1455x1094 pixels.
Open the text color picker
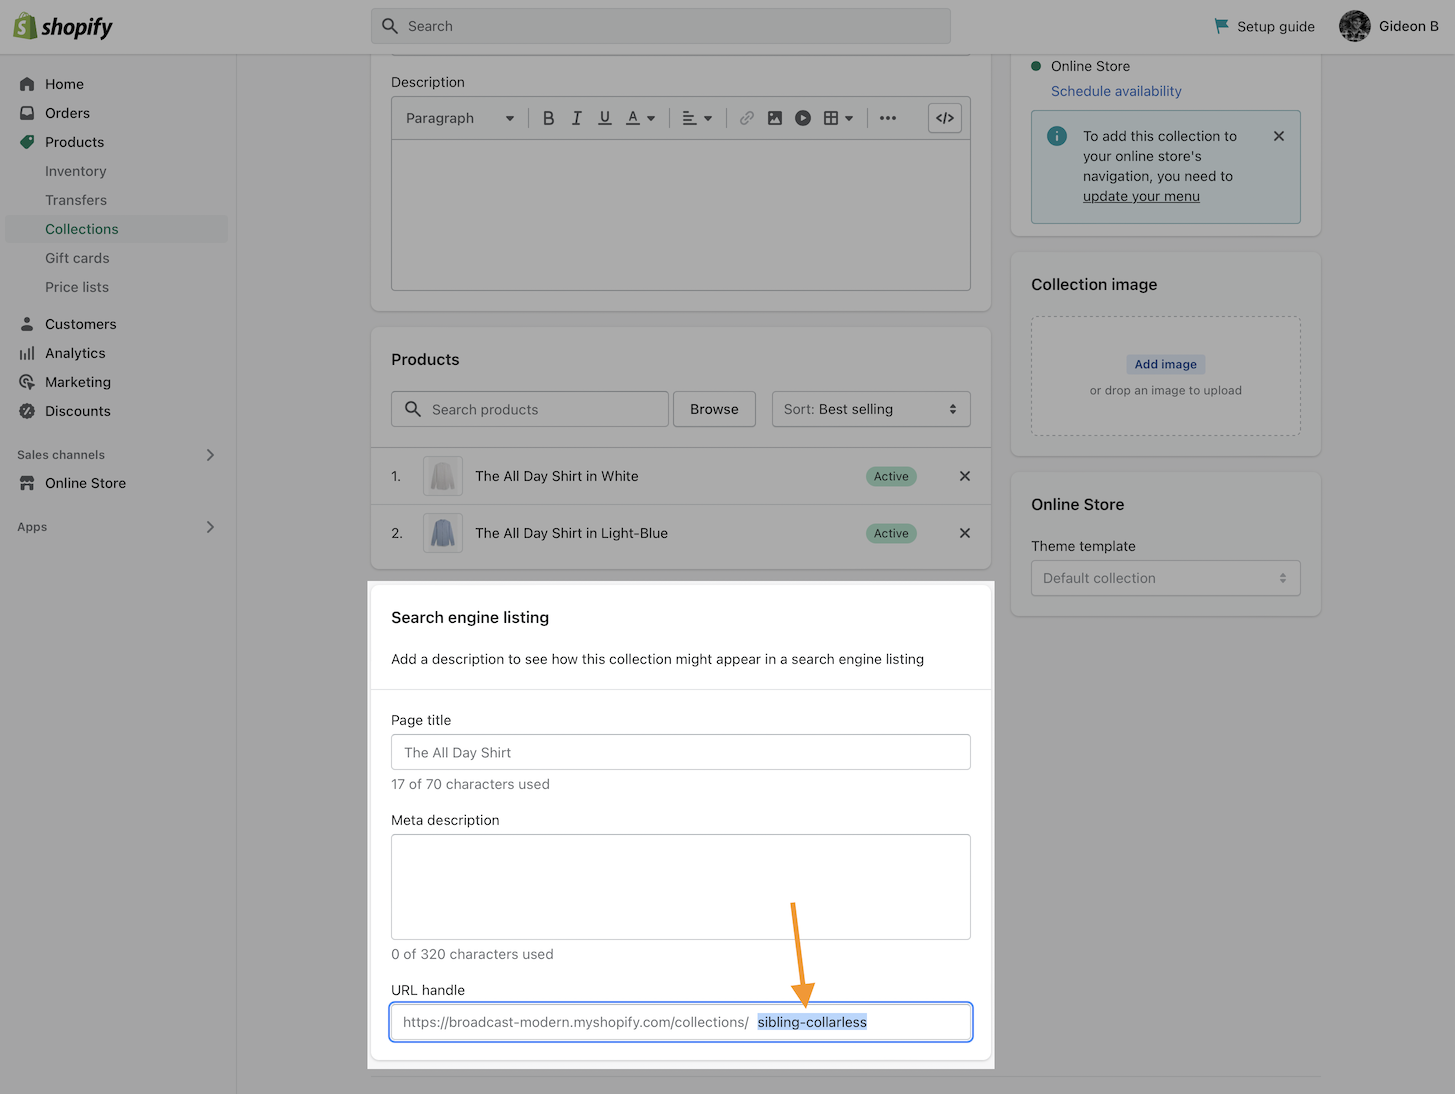pos(640,118)
